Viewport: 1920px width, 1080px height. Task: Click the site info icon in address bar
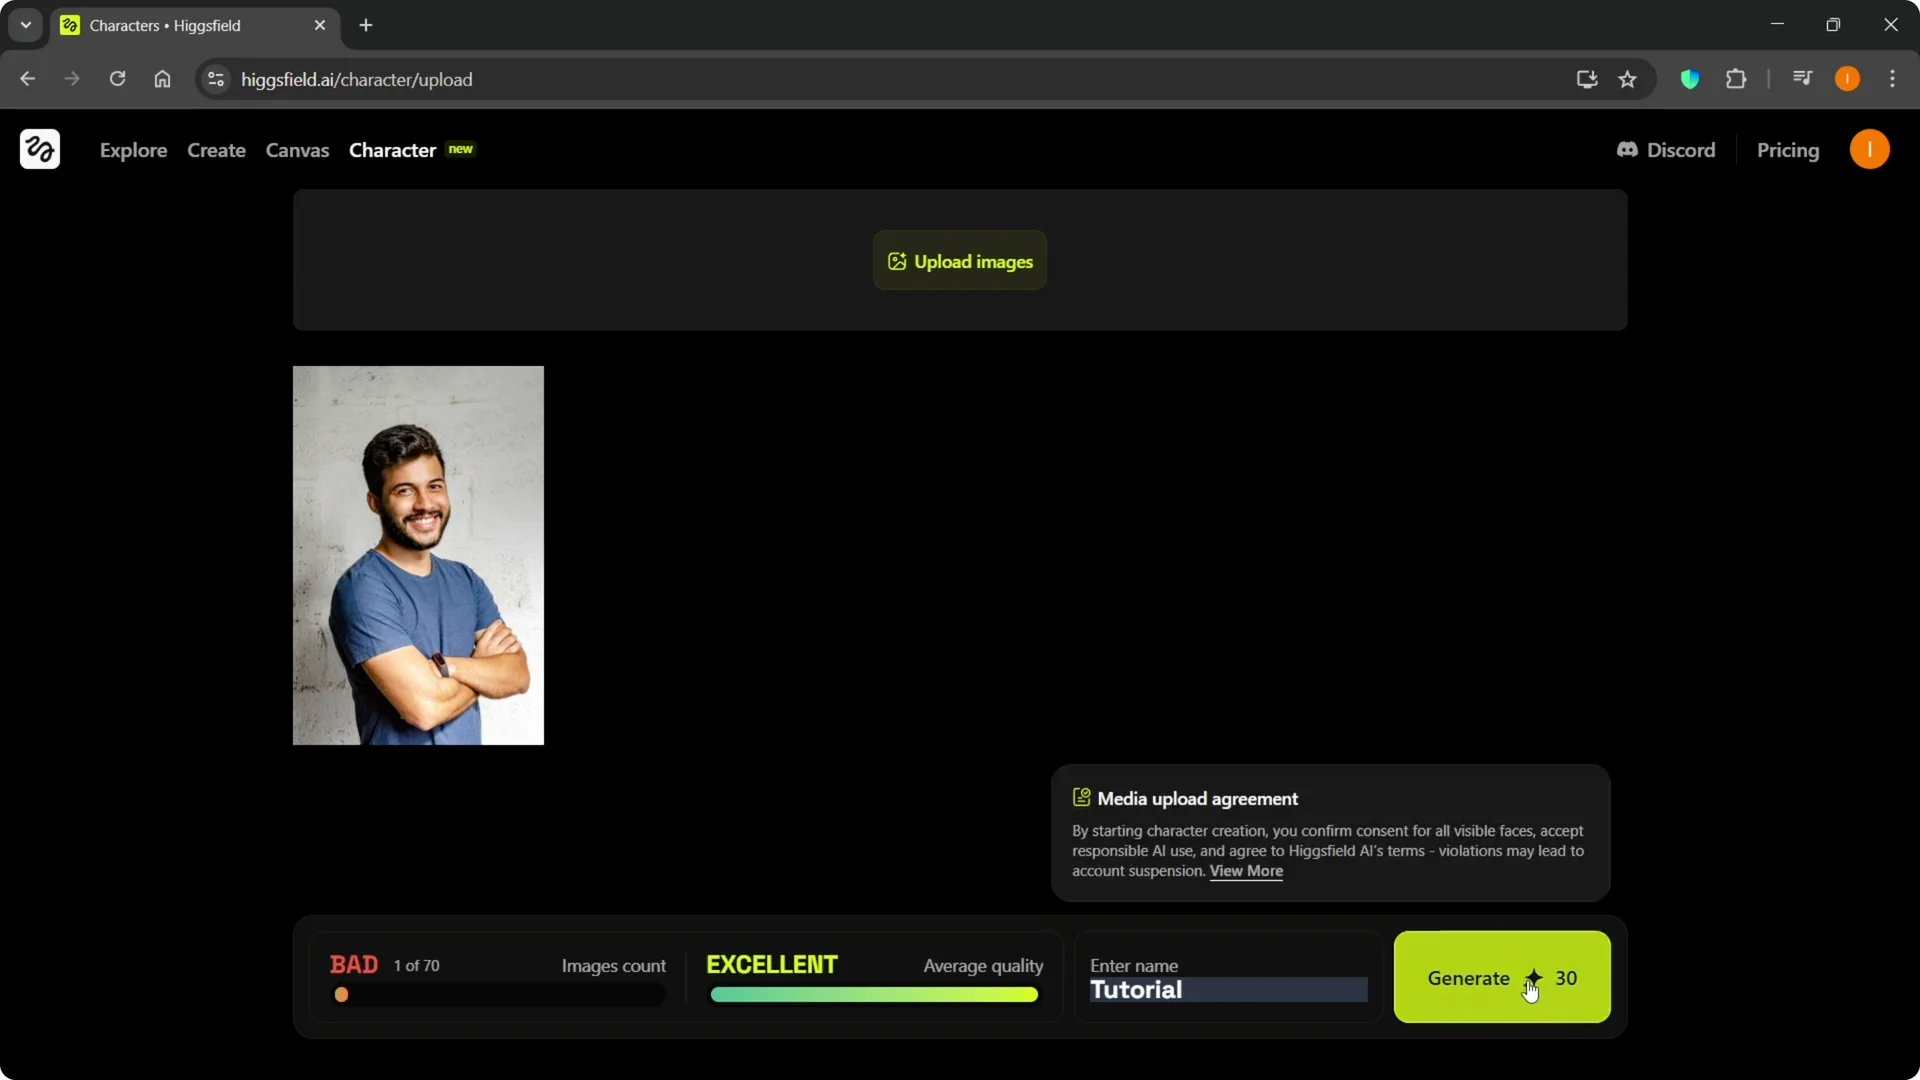click(x=215, y=79)
